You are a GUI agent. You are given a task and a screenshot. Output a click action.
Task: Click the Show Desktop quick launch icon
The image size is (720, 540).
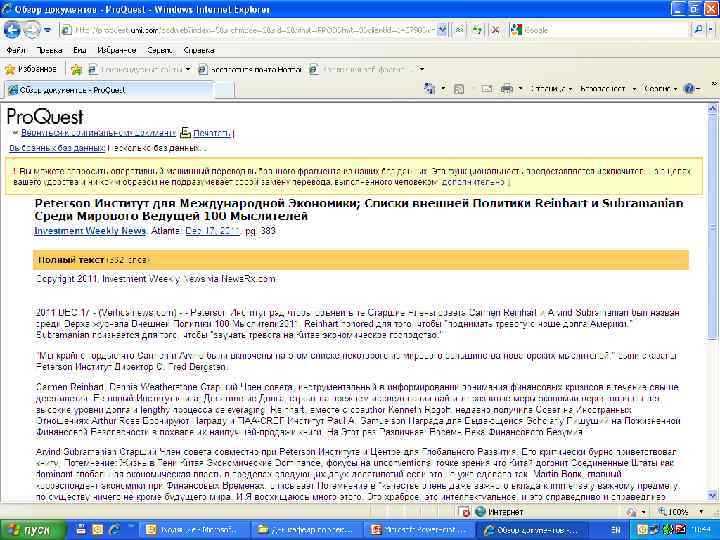pyautogui.click(x=81, y=529)
